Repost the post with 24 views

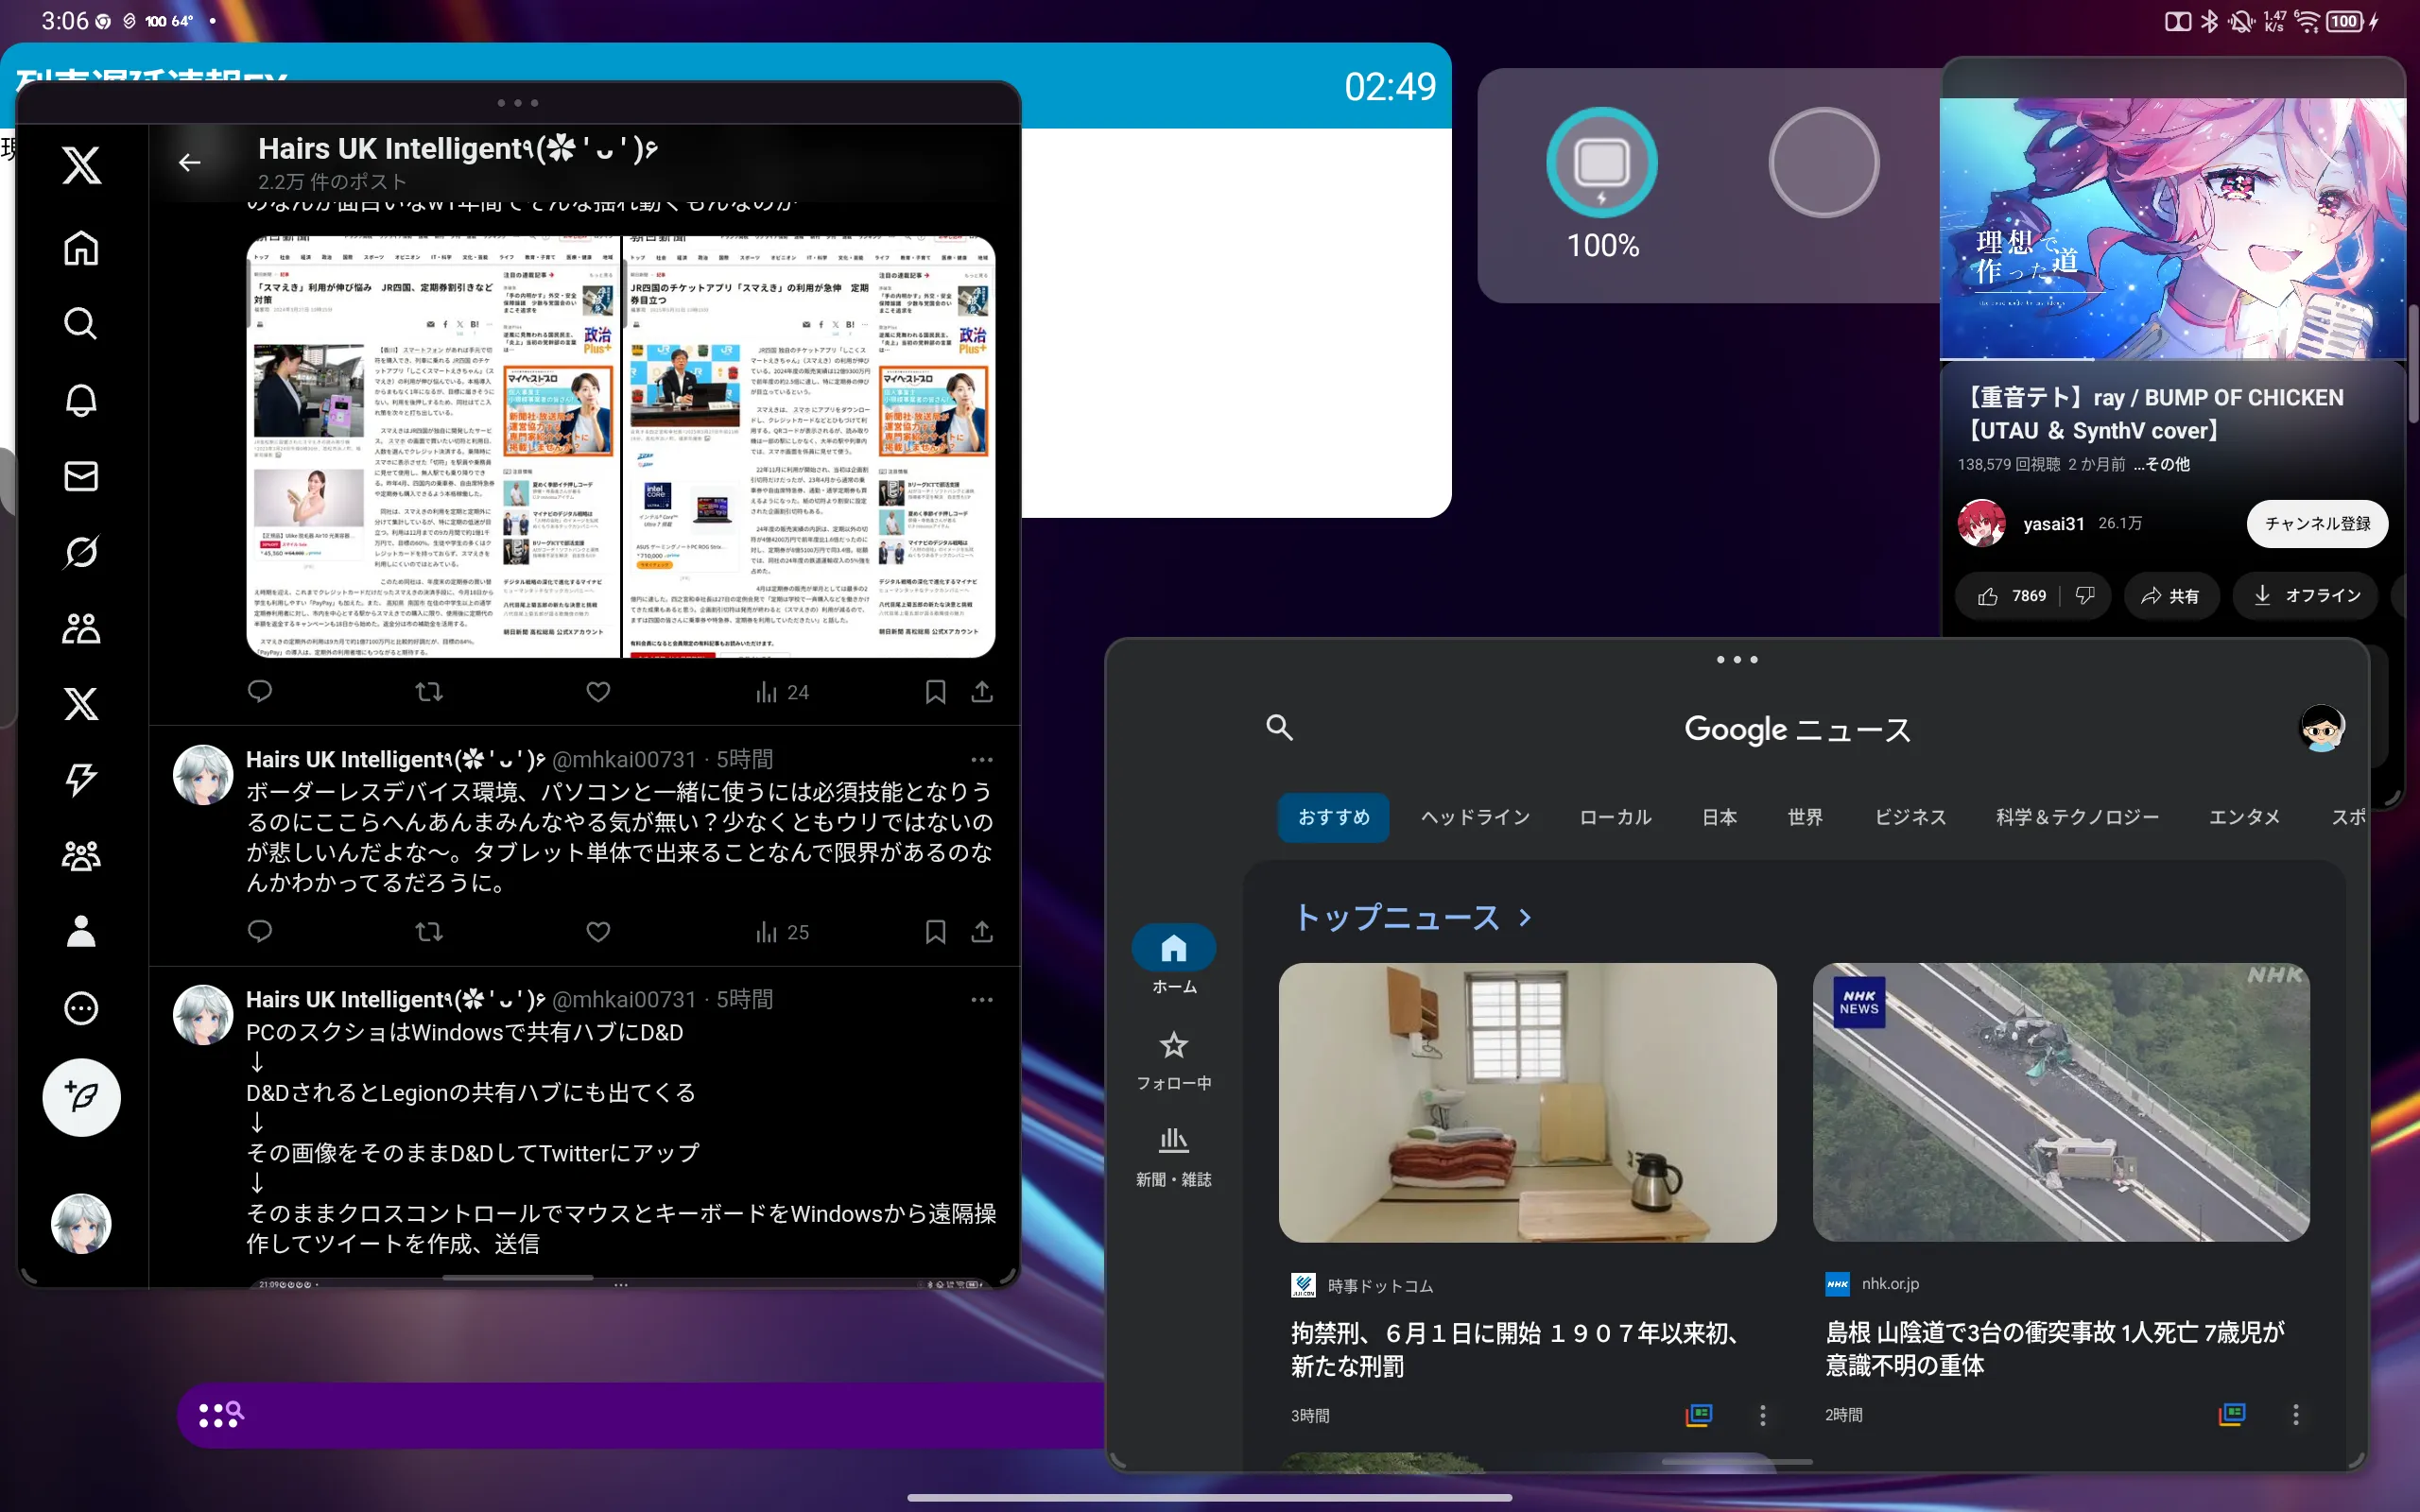[x=429, y=692]
